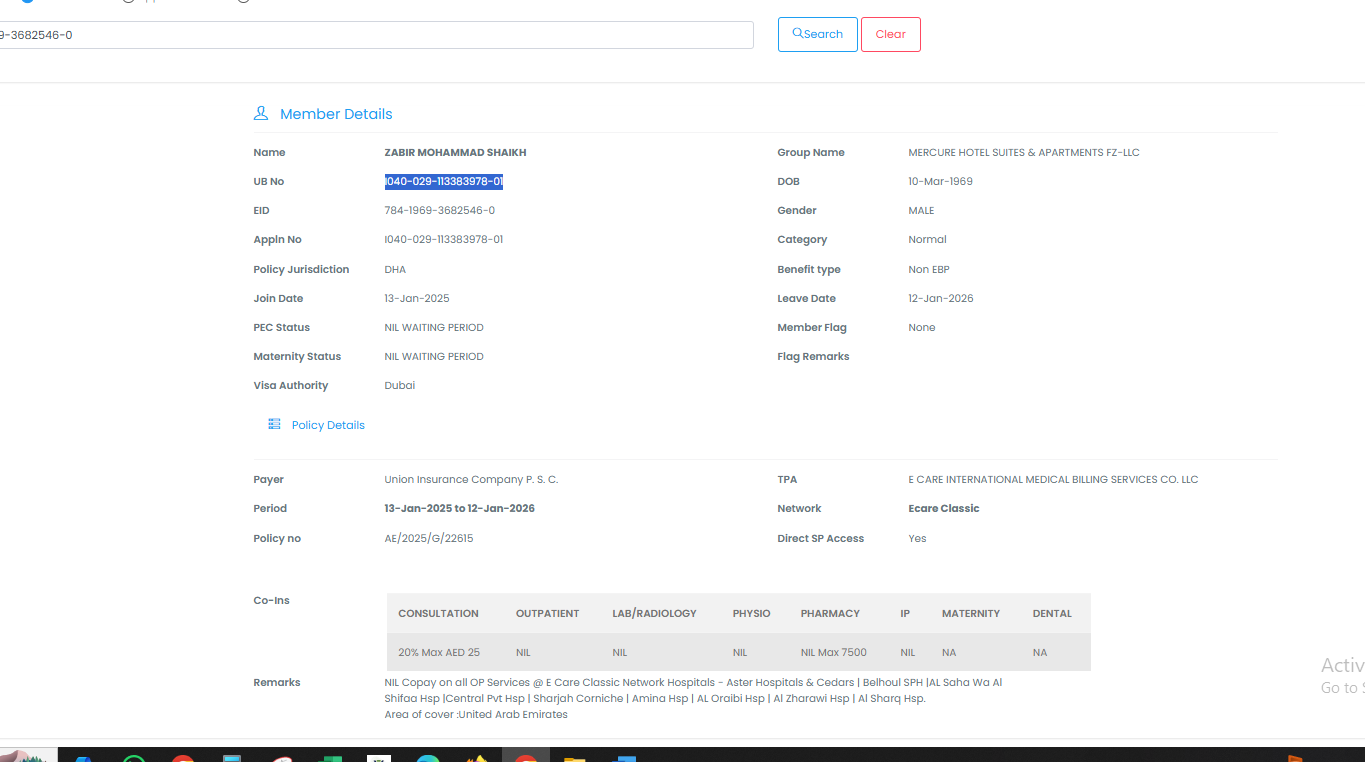This screenshot has height=762, width=1365.
Task: Click the EID value 784-1969-3682546-0
Action: (x=439, y=211)
